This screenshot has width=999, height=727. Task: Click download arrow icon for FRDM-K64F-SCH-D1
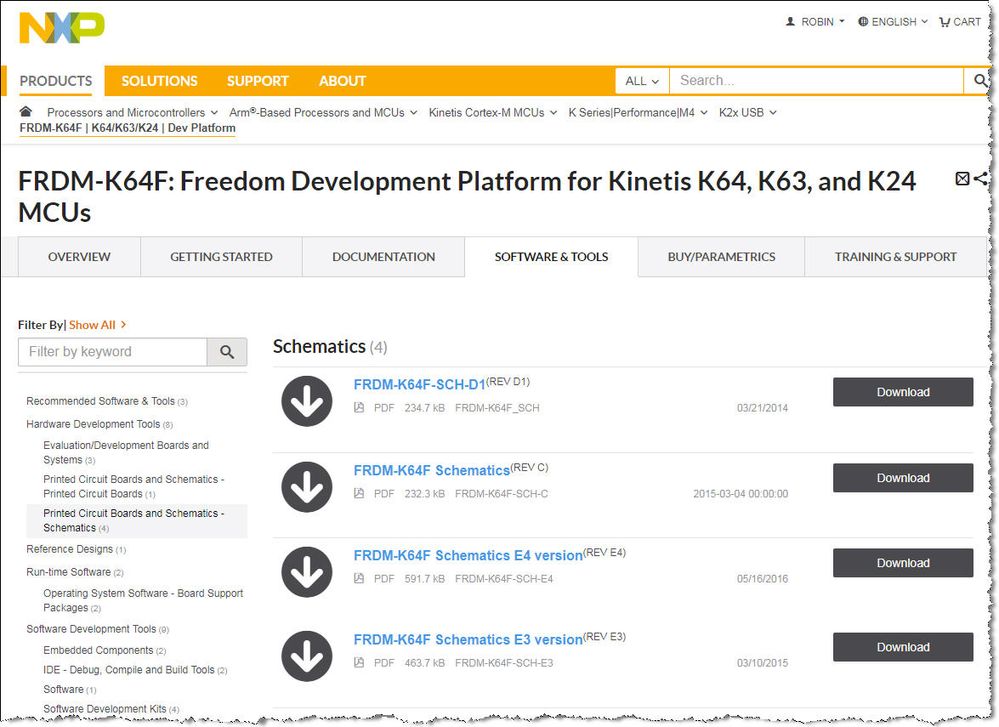pyautogui.click(x=307, y=401)
